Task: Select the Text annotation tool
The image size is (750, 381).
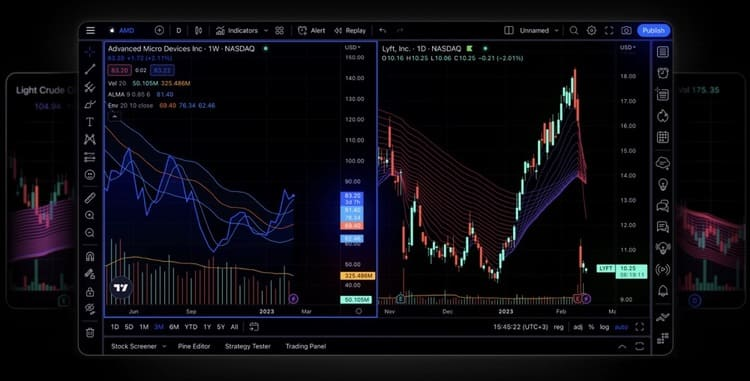Action: coord(90,122)
